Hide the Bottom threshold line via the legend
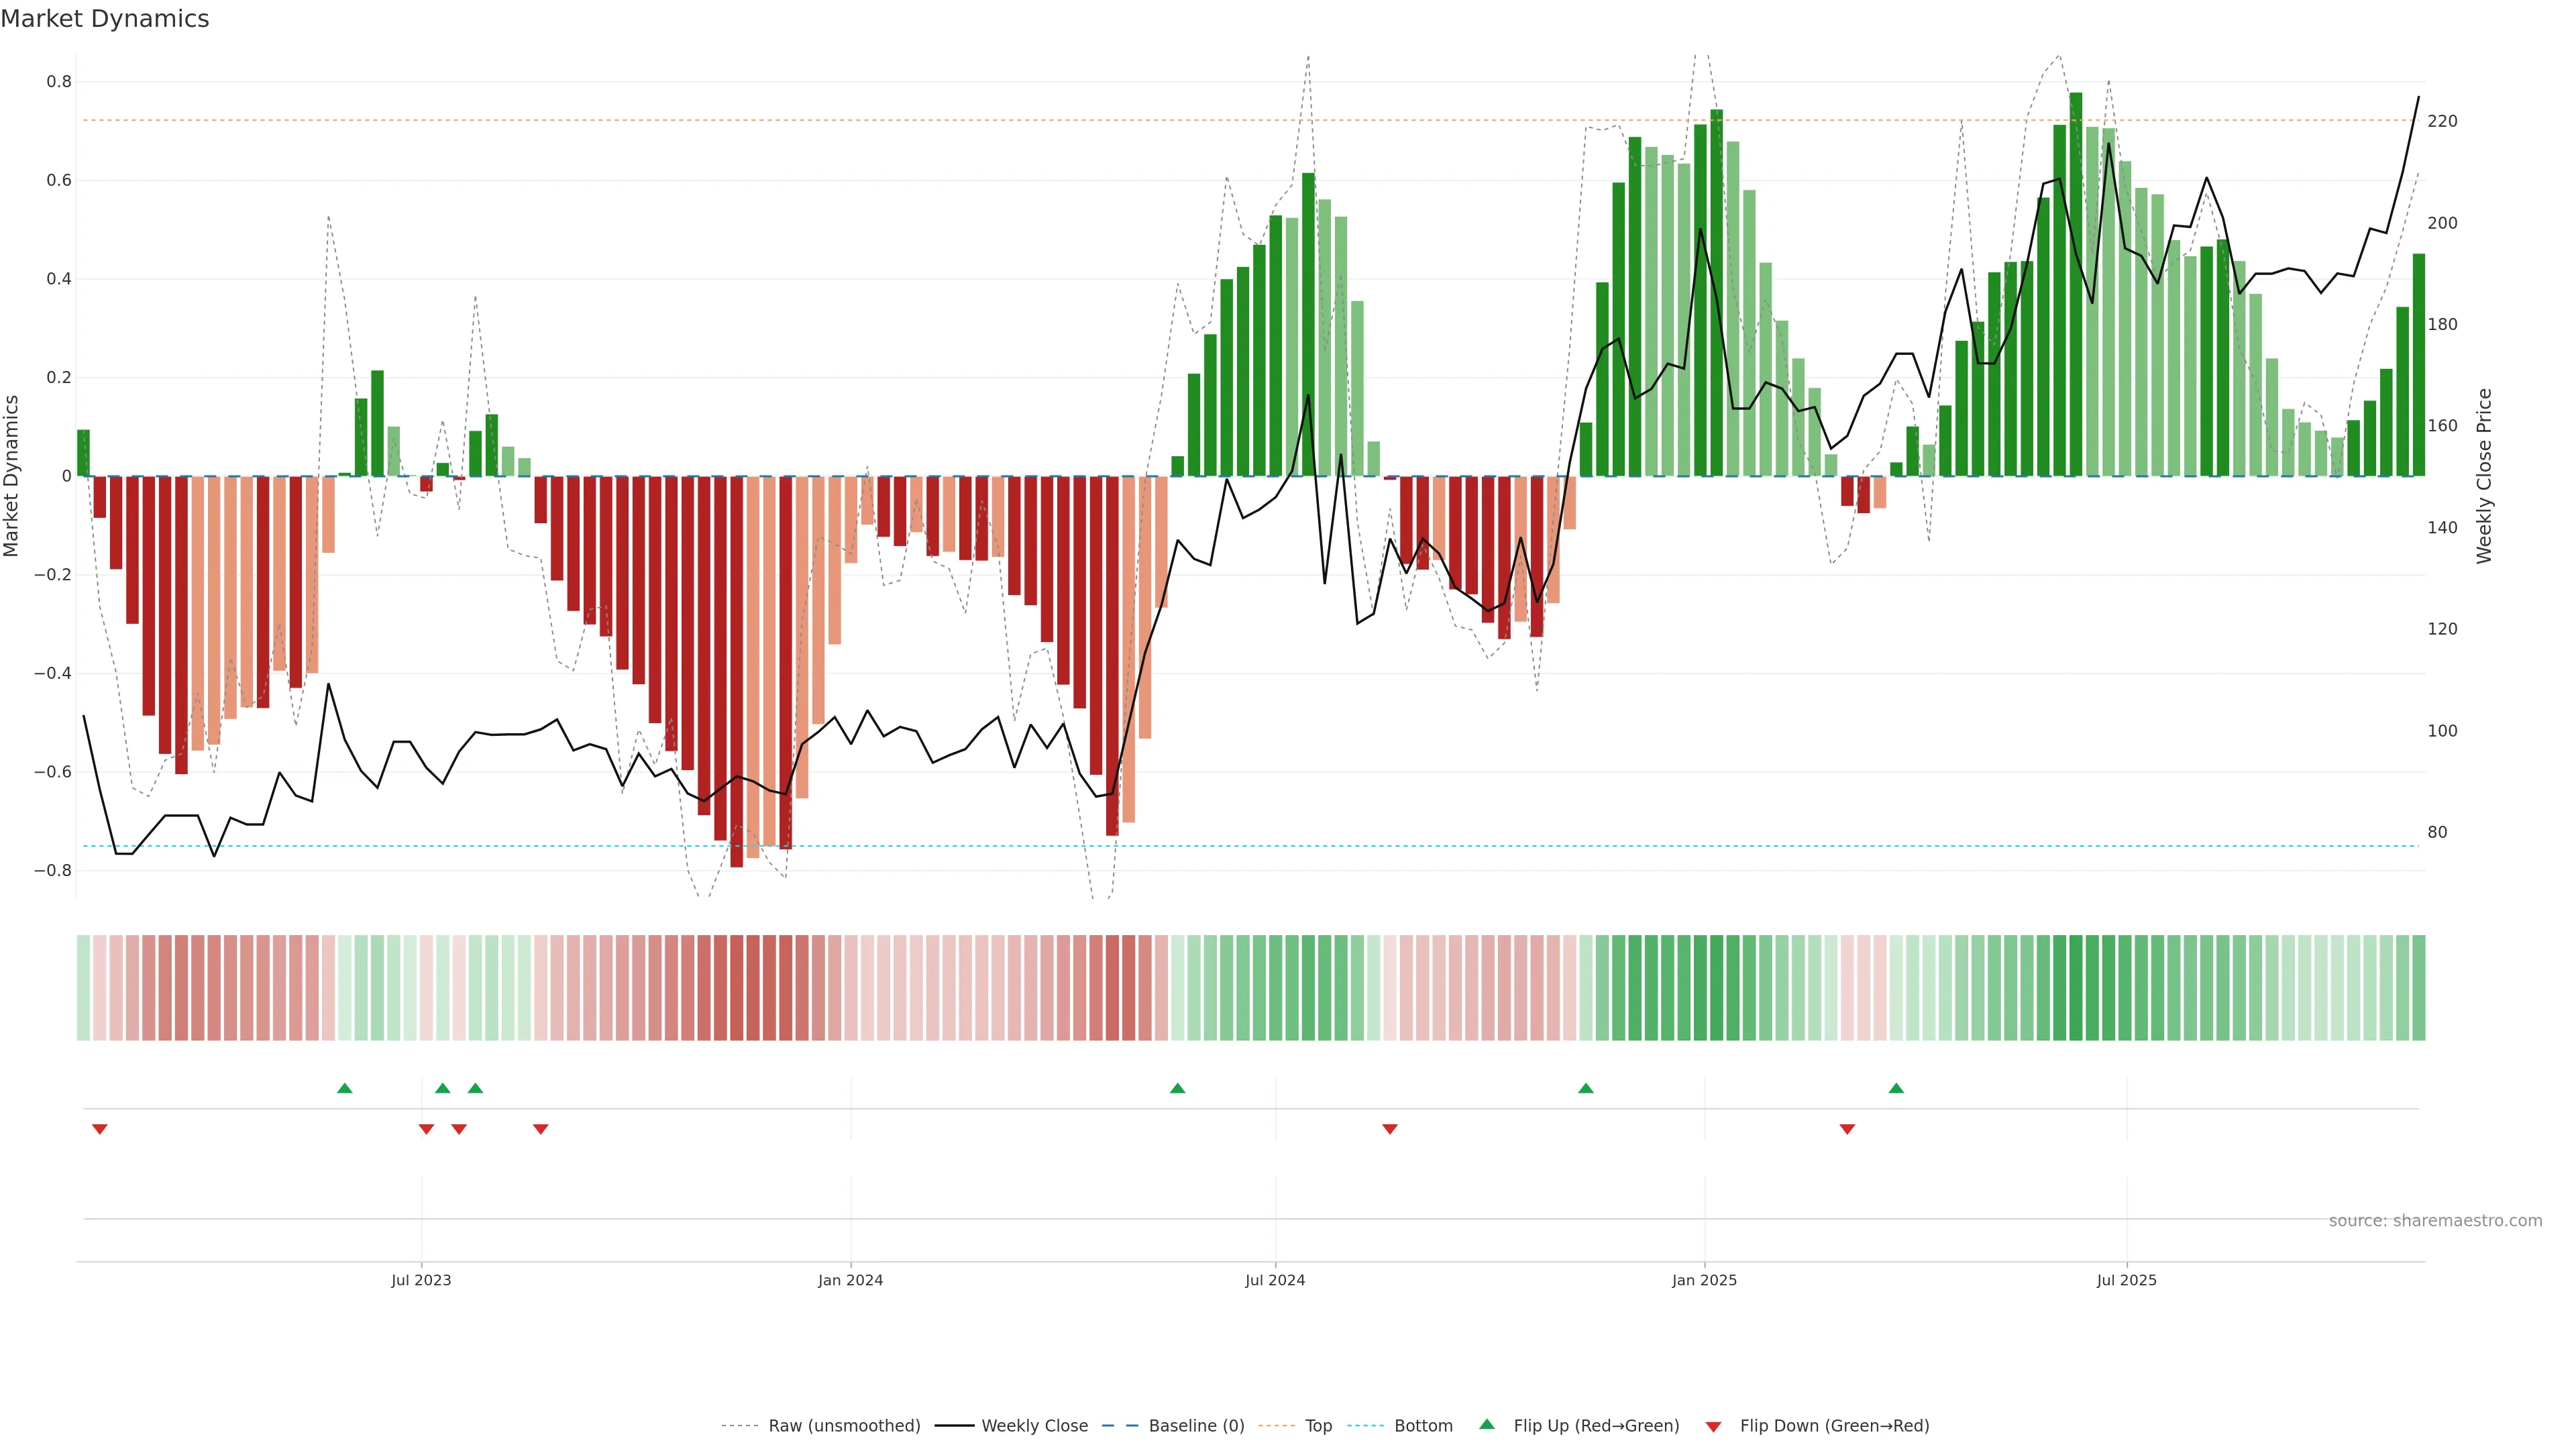2576x1449 pixels. (x=1423, y=1426)
